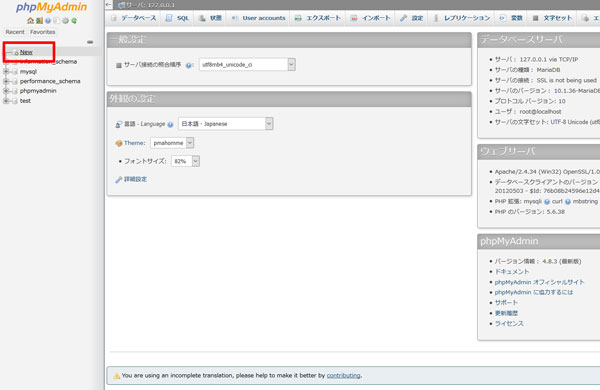Select the test database in tree
This screenshot has width=600, height=390.
(x=25, y=101)
